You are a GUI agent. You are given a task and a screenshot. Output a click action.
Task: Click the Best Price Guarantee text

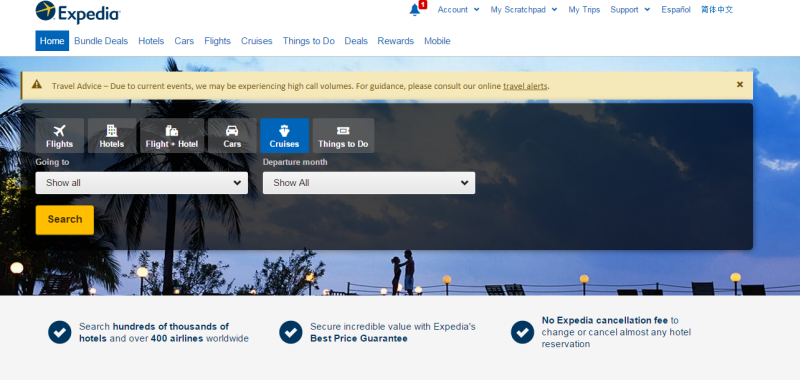pos(359,338)
